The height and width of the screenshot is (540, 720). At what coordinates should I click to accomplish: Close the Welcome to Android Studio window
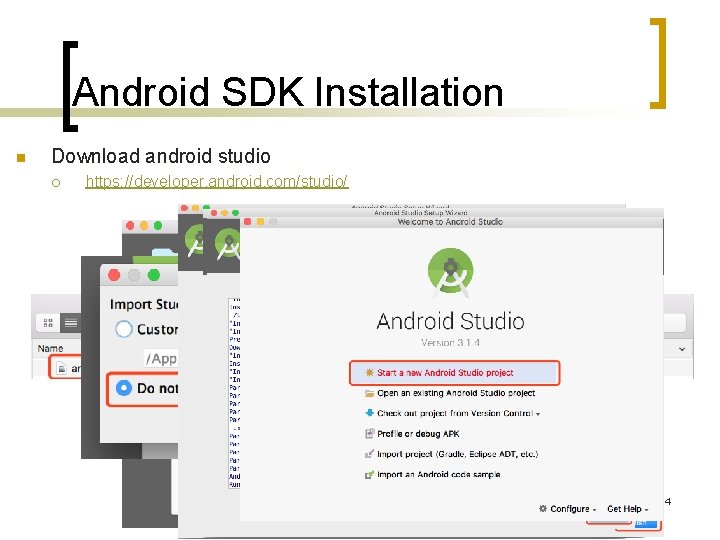point(248,222)
